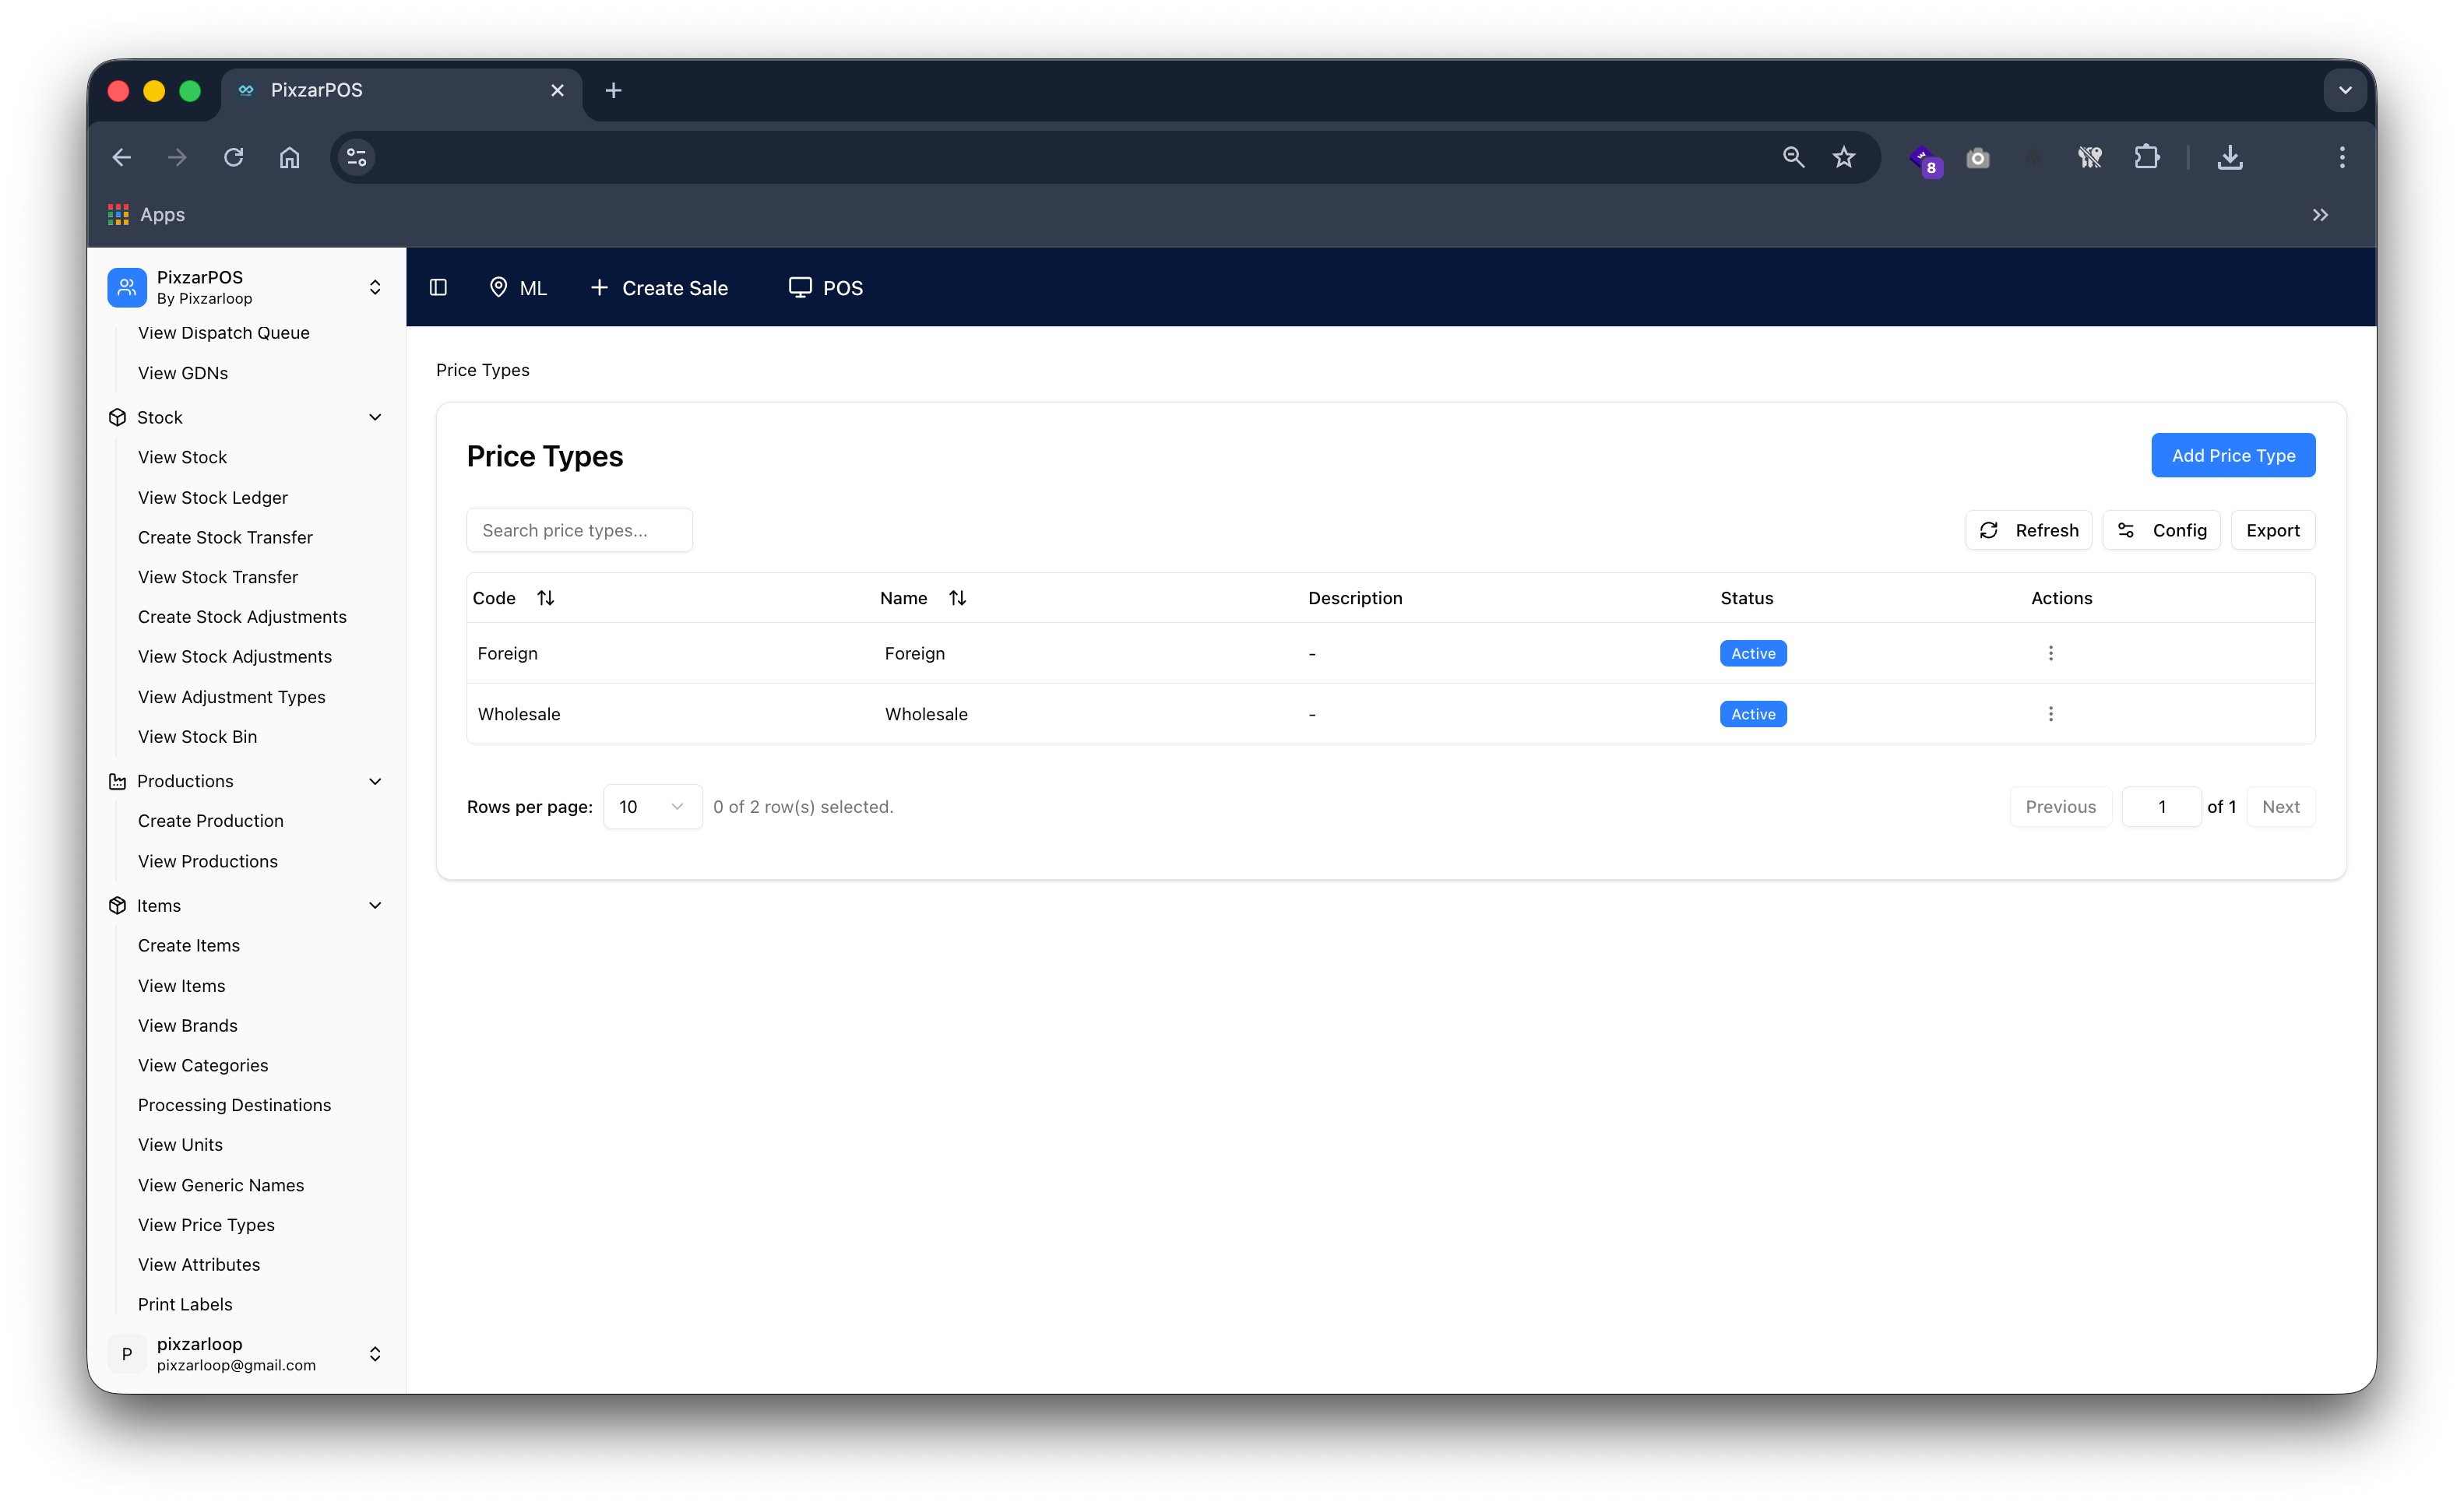2464x1509 pixels.
Task: Open the Config options for the table
Action: tap(2161, 530)
